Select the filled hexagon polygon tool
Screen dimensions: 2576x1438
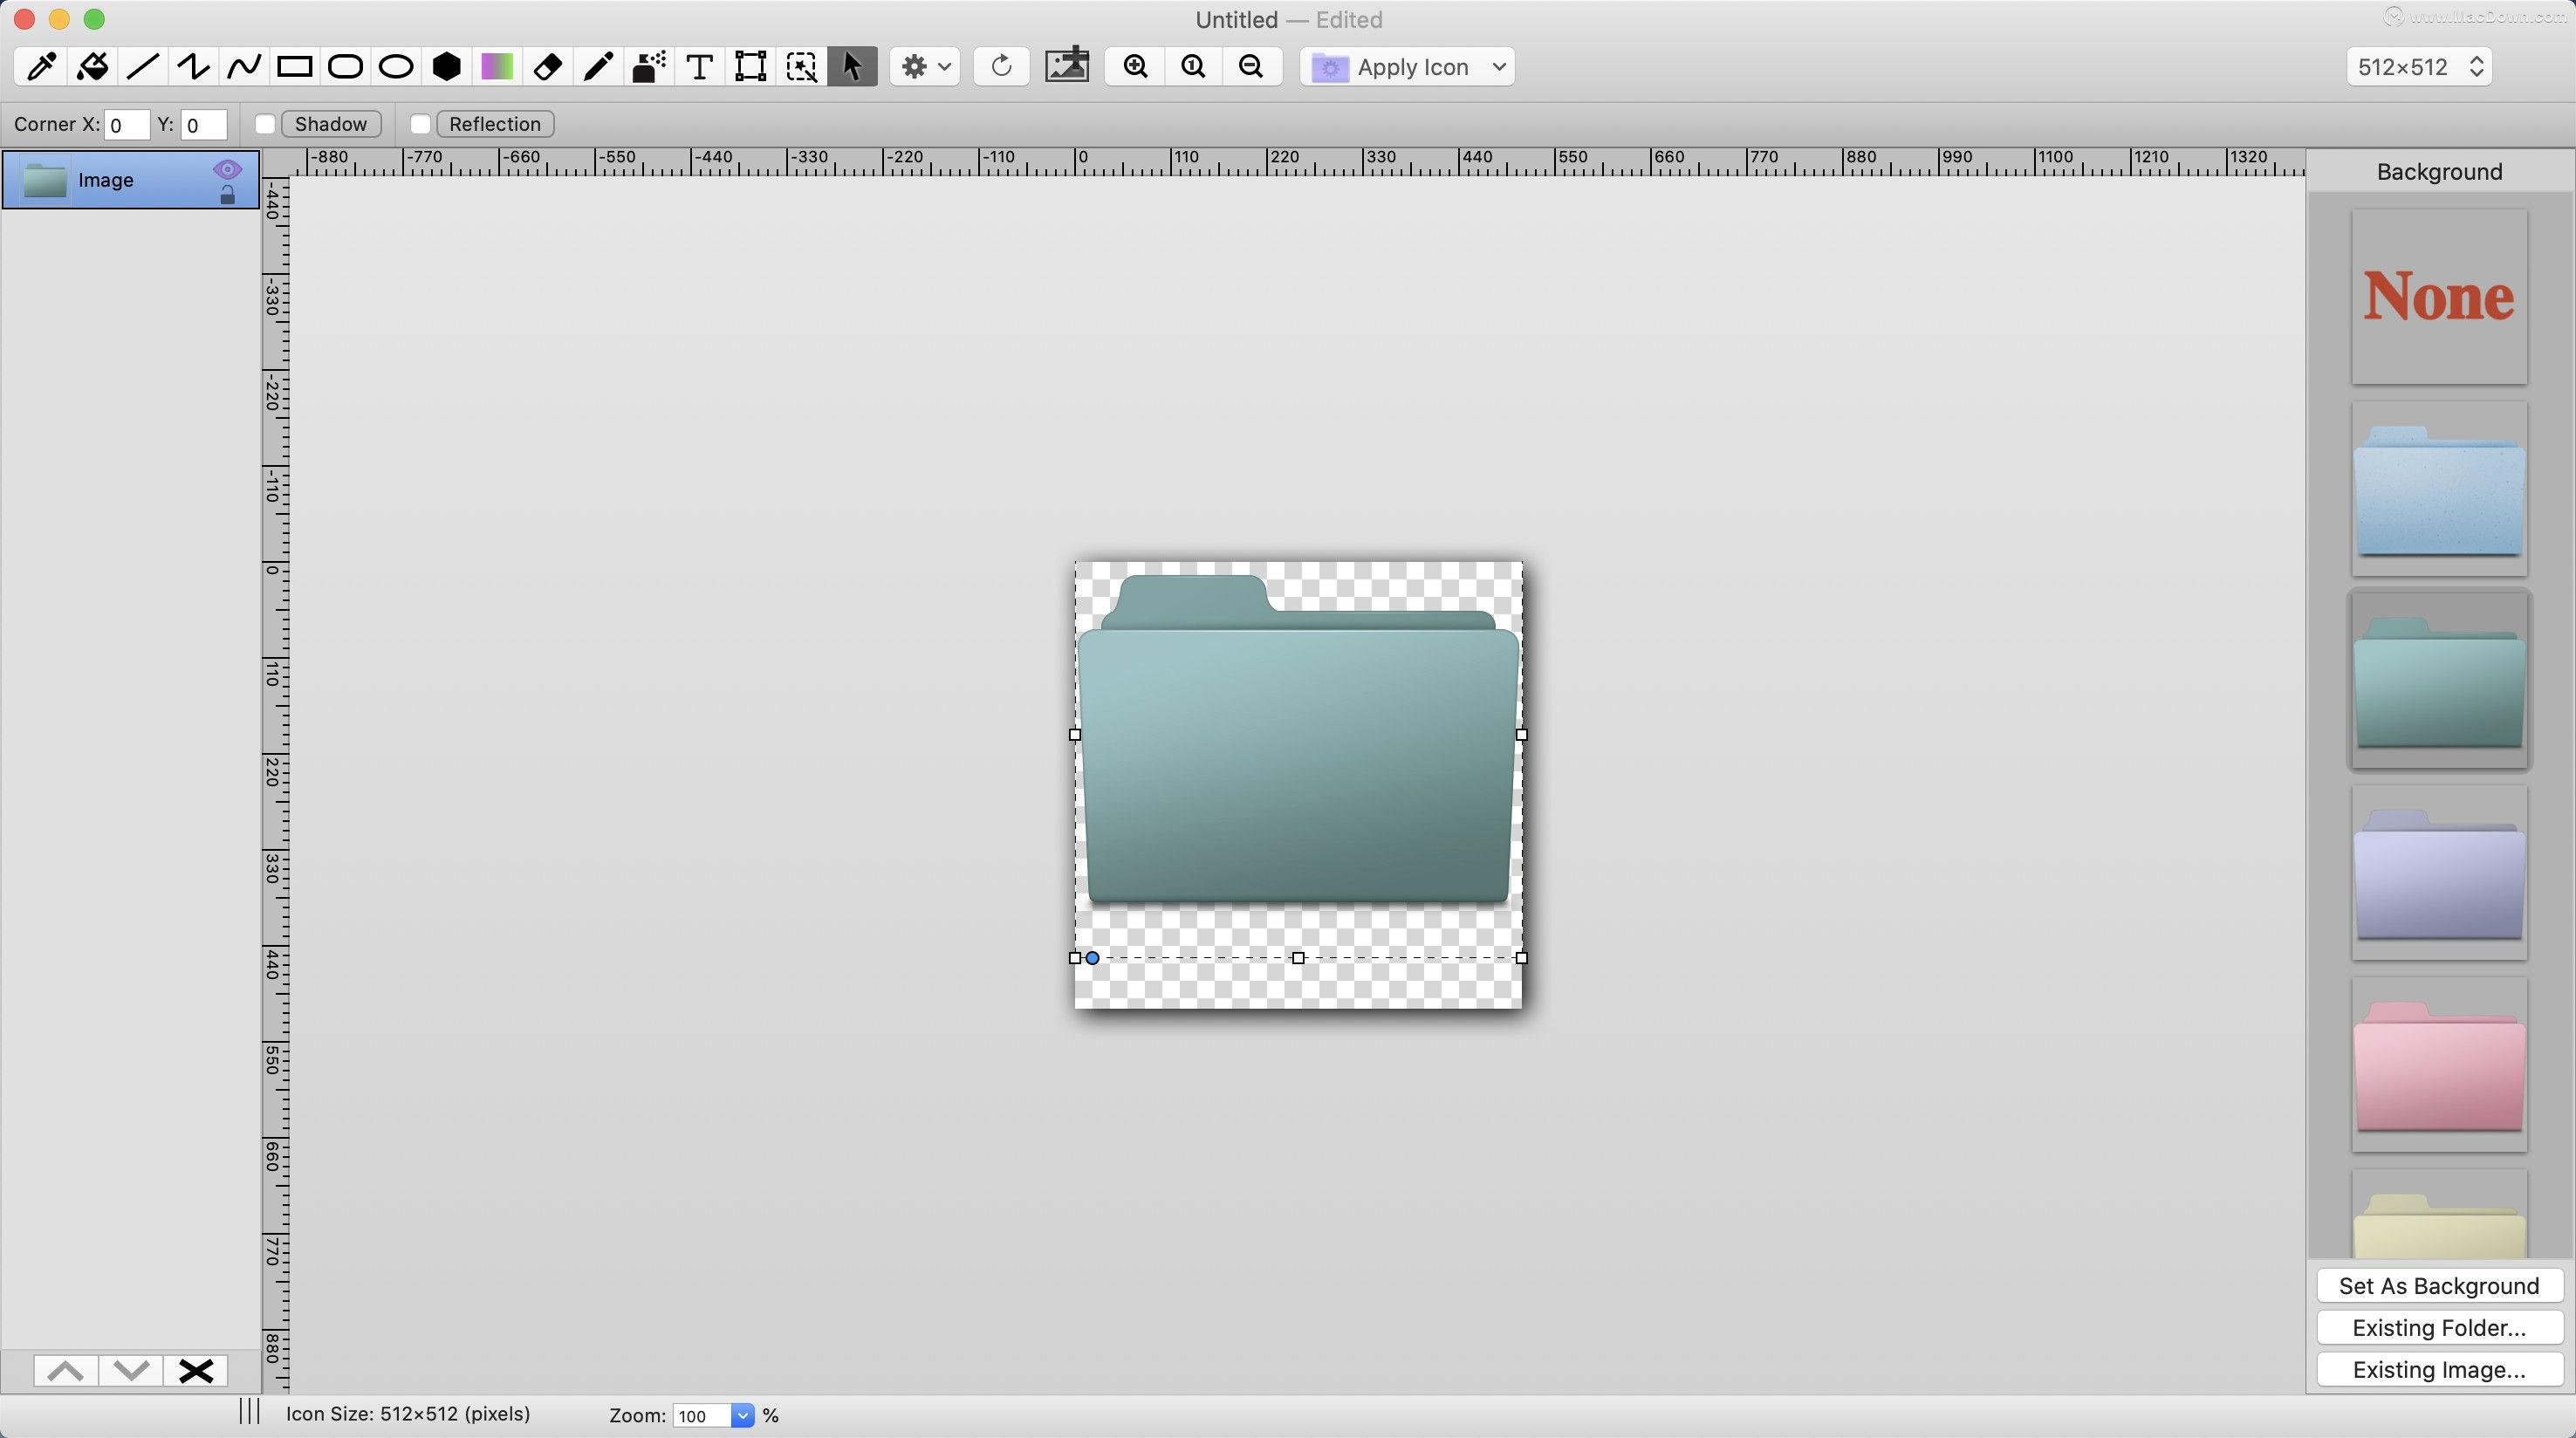(446, 67)
